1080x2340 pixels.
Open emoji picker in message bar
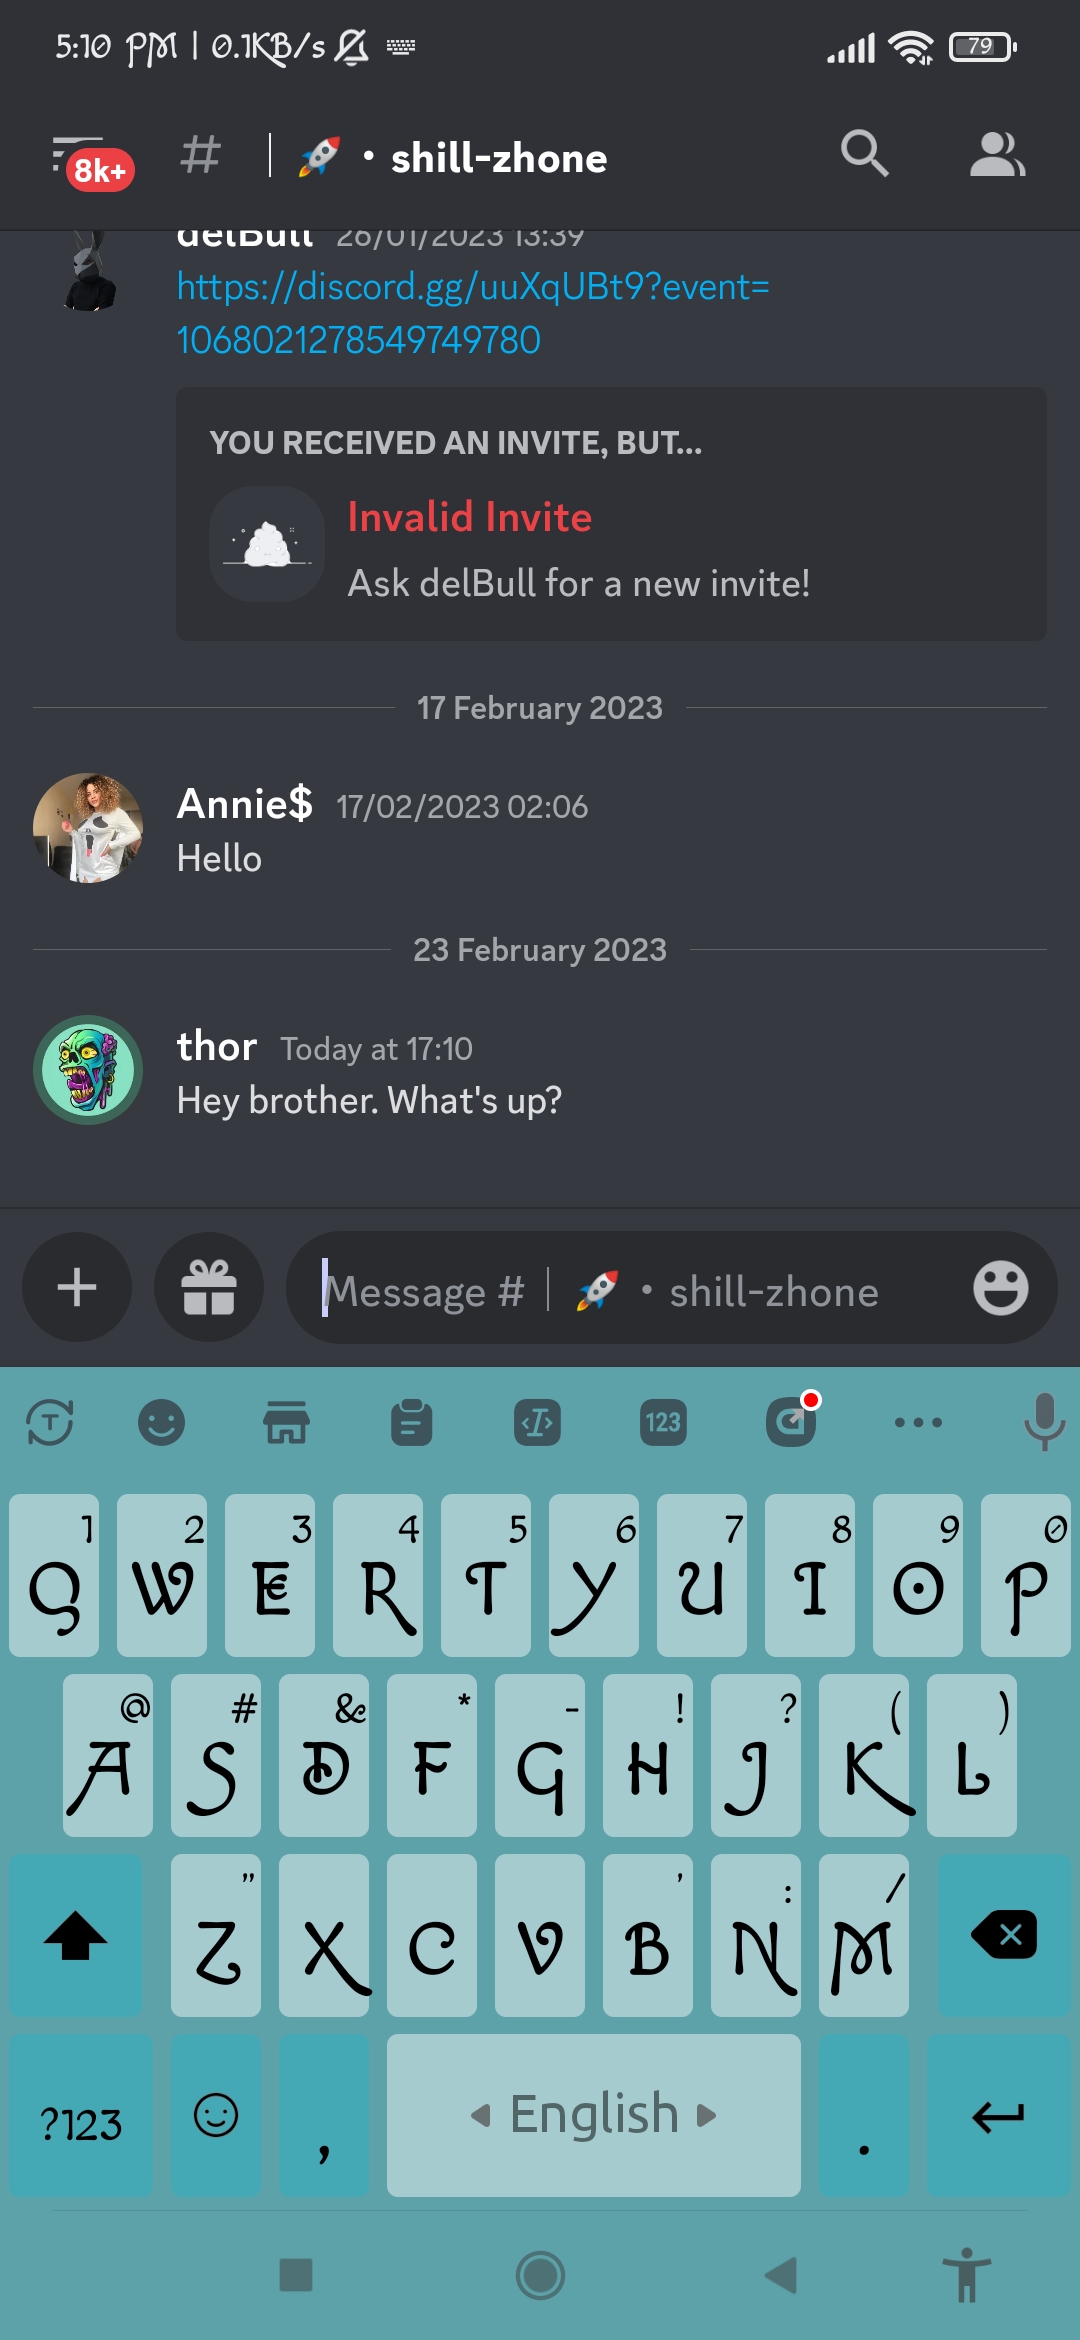pyautogui.click(x=1000, y=1288)
